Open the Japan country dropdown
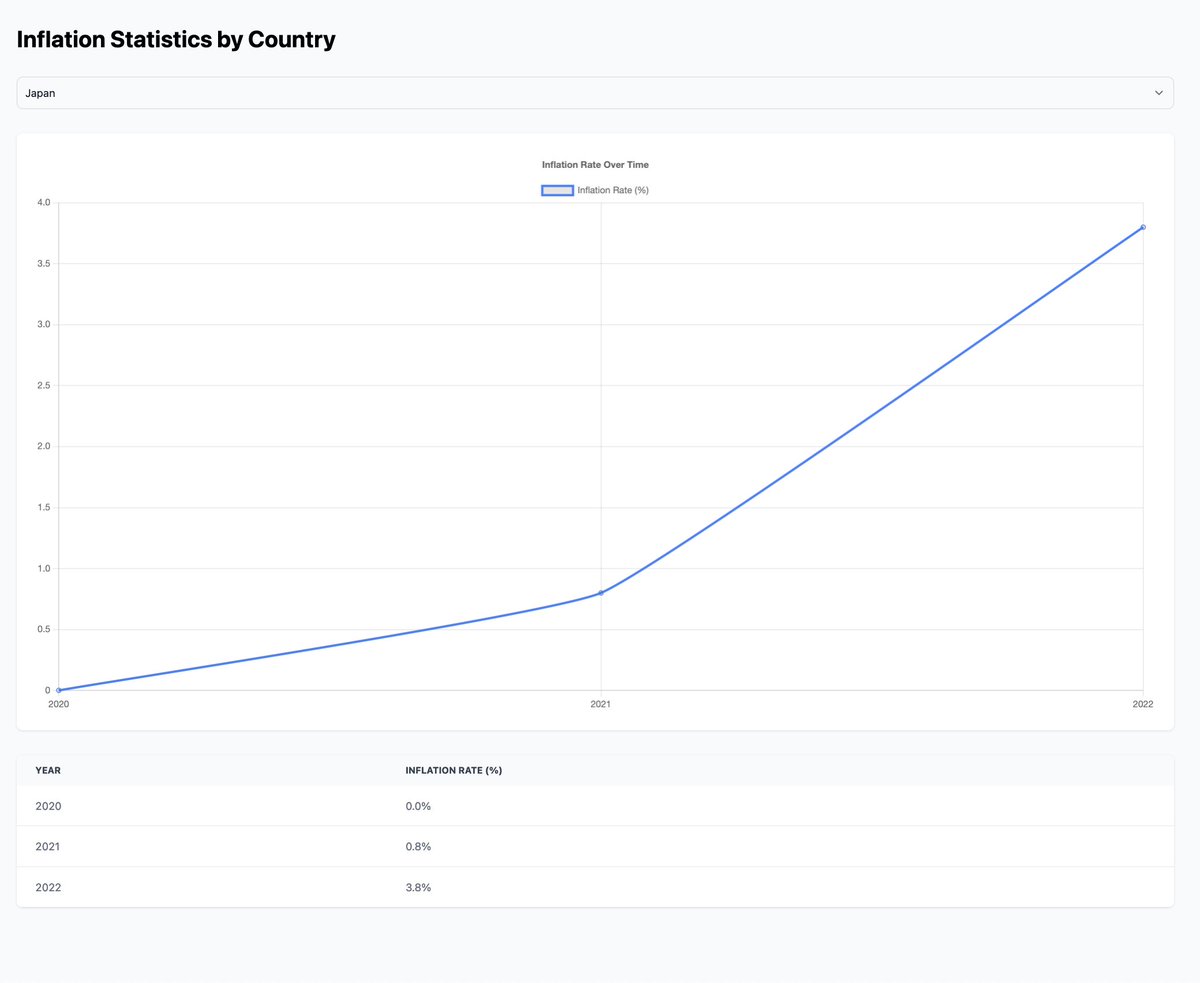 click(594, 93)
